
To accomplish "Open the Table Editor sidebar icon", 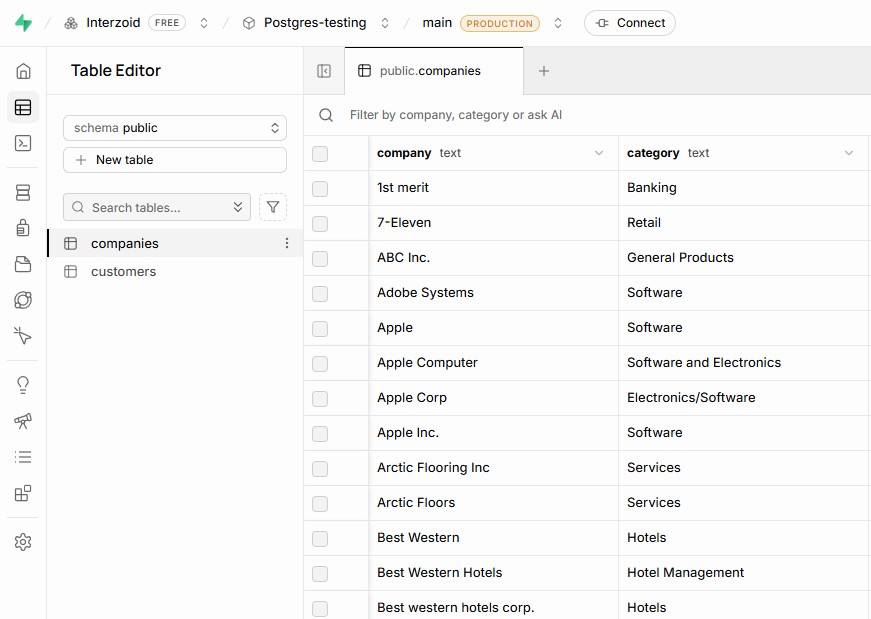I will pyautogui.click(x=23, y=107).
